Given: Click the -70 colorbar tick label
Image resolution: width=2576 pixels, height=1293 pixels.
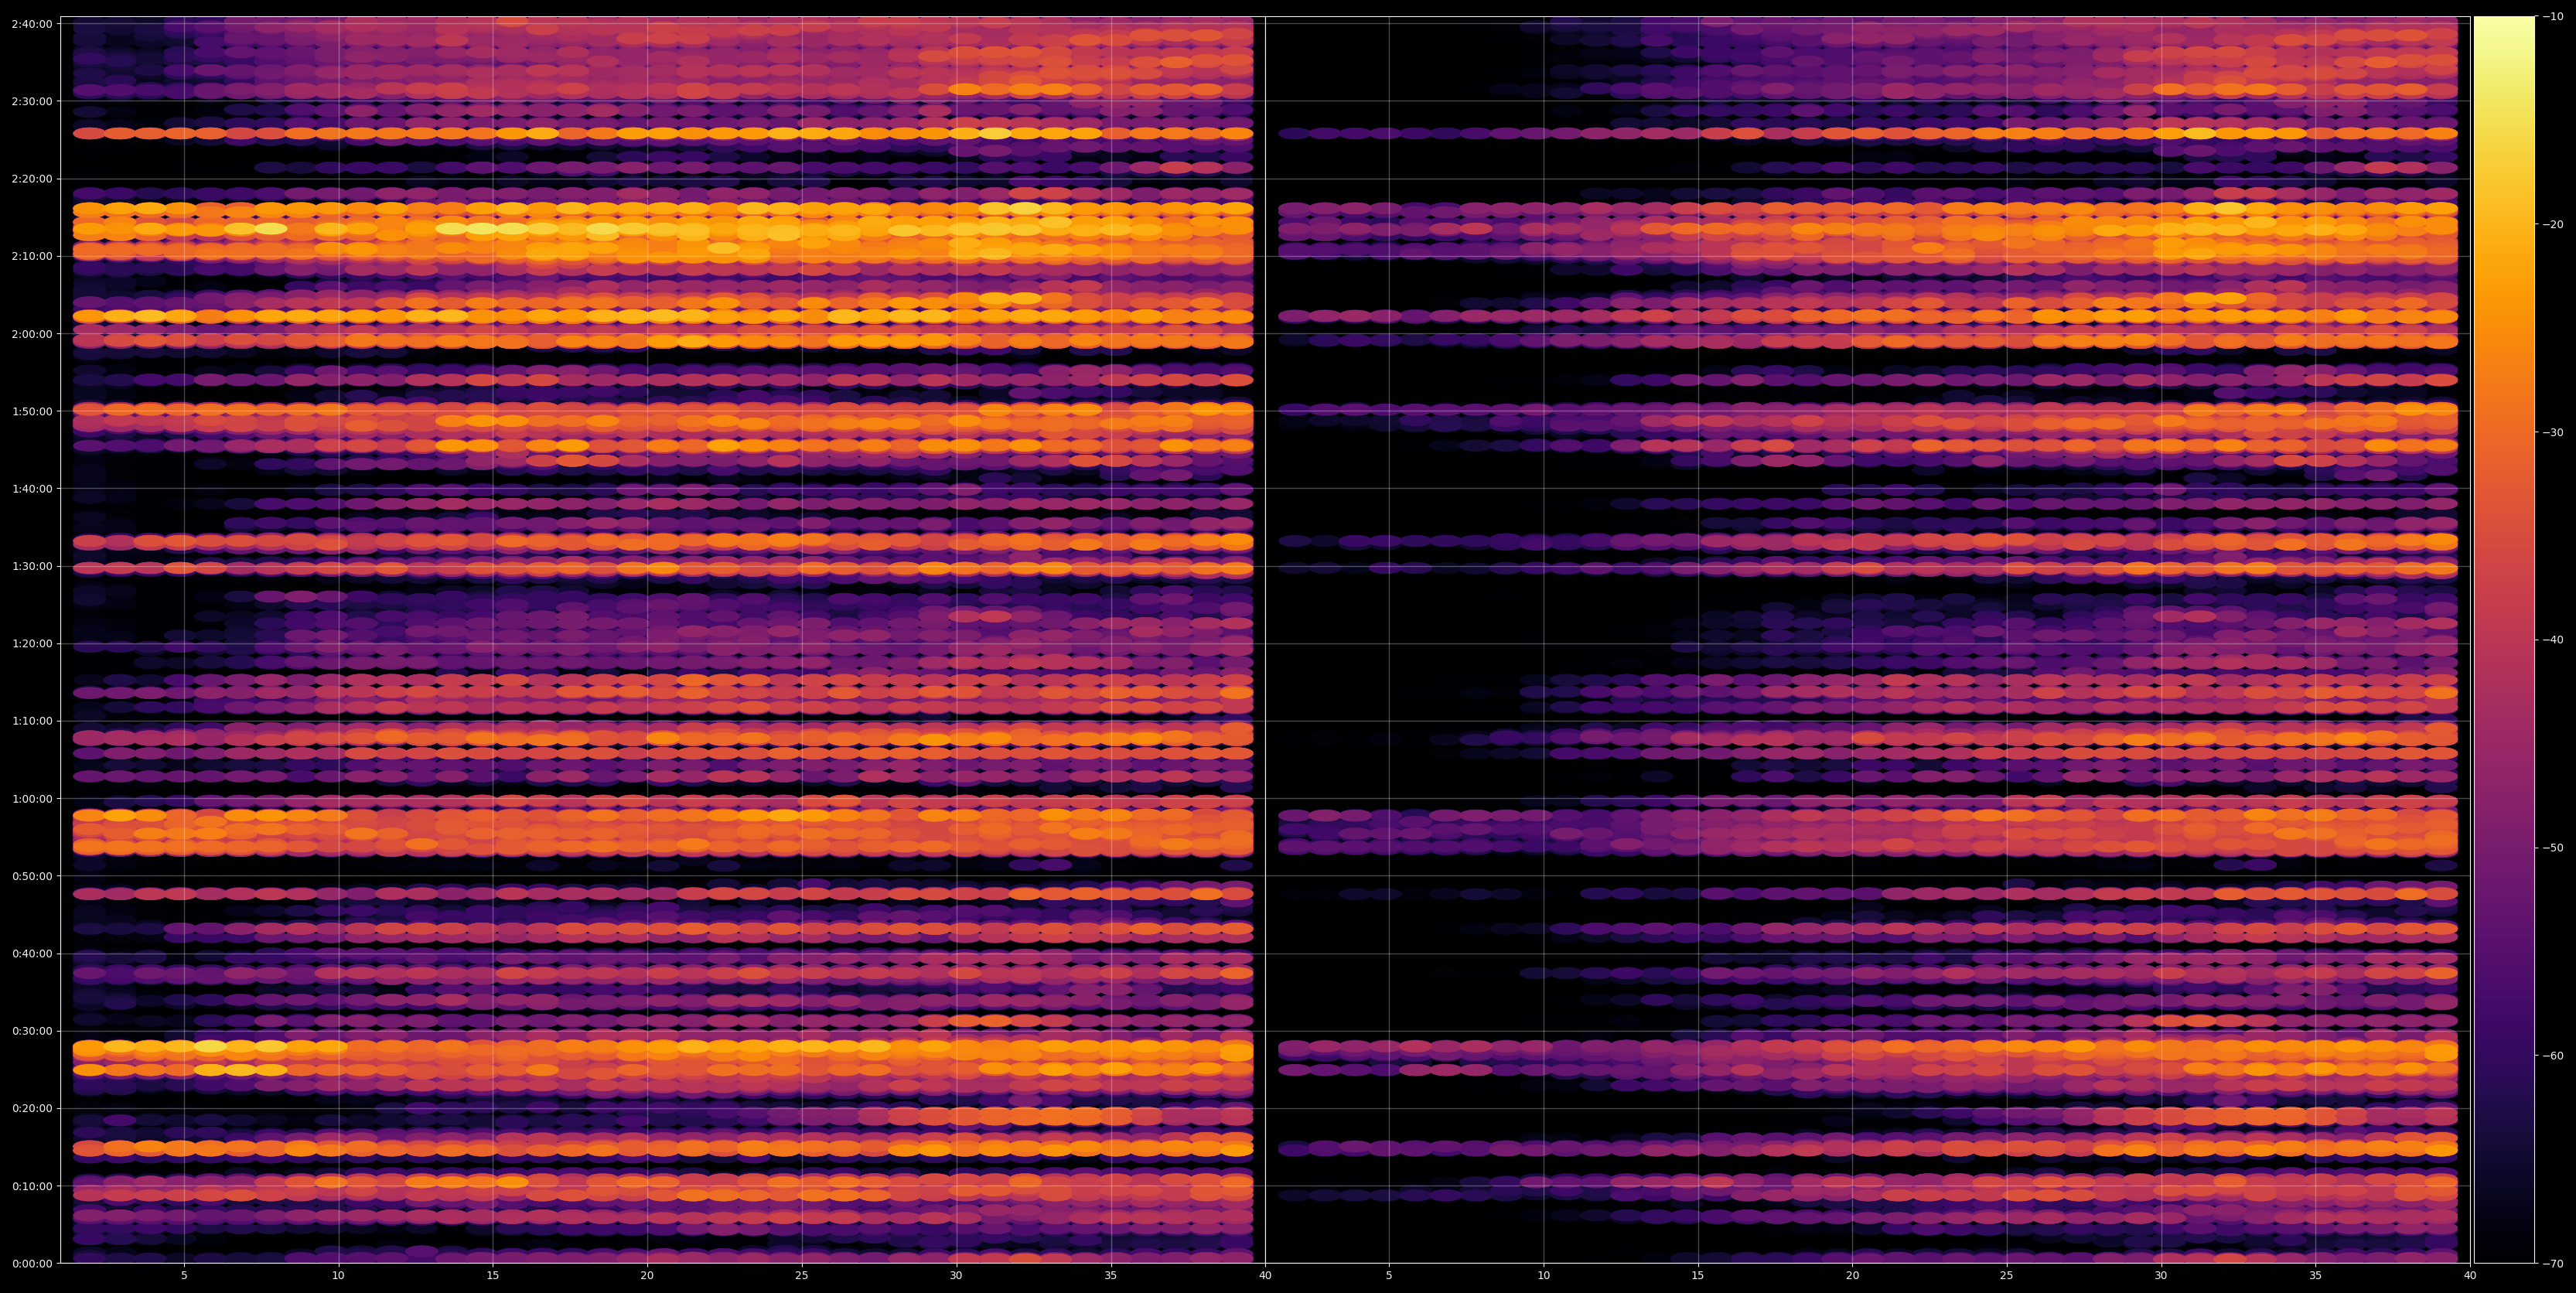Looking at the screenshot, I should [x=2553, y=1264].
